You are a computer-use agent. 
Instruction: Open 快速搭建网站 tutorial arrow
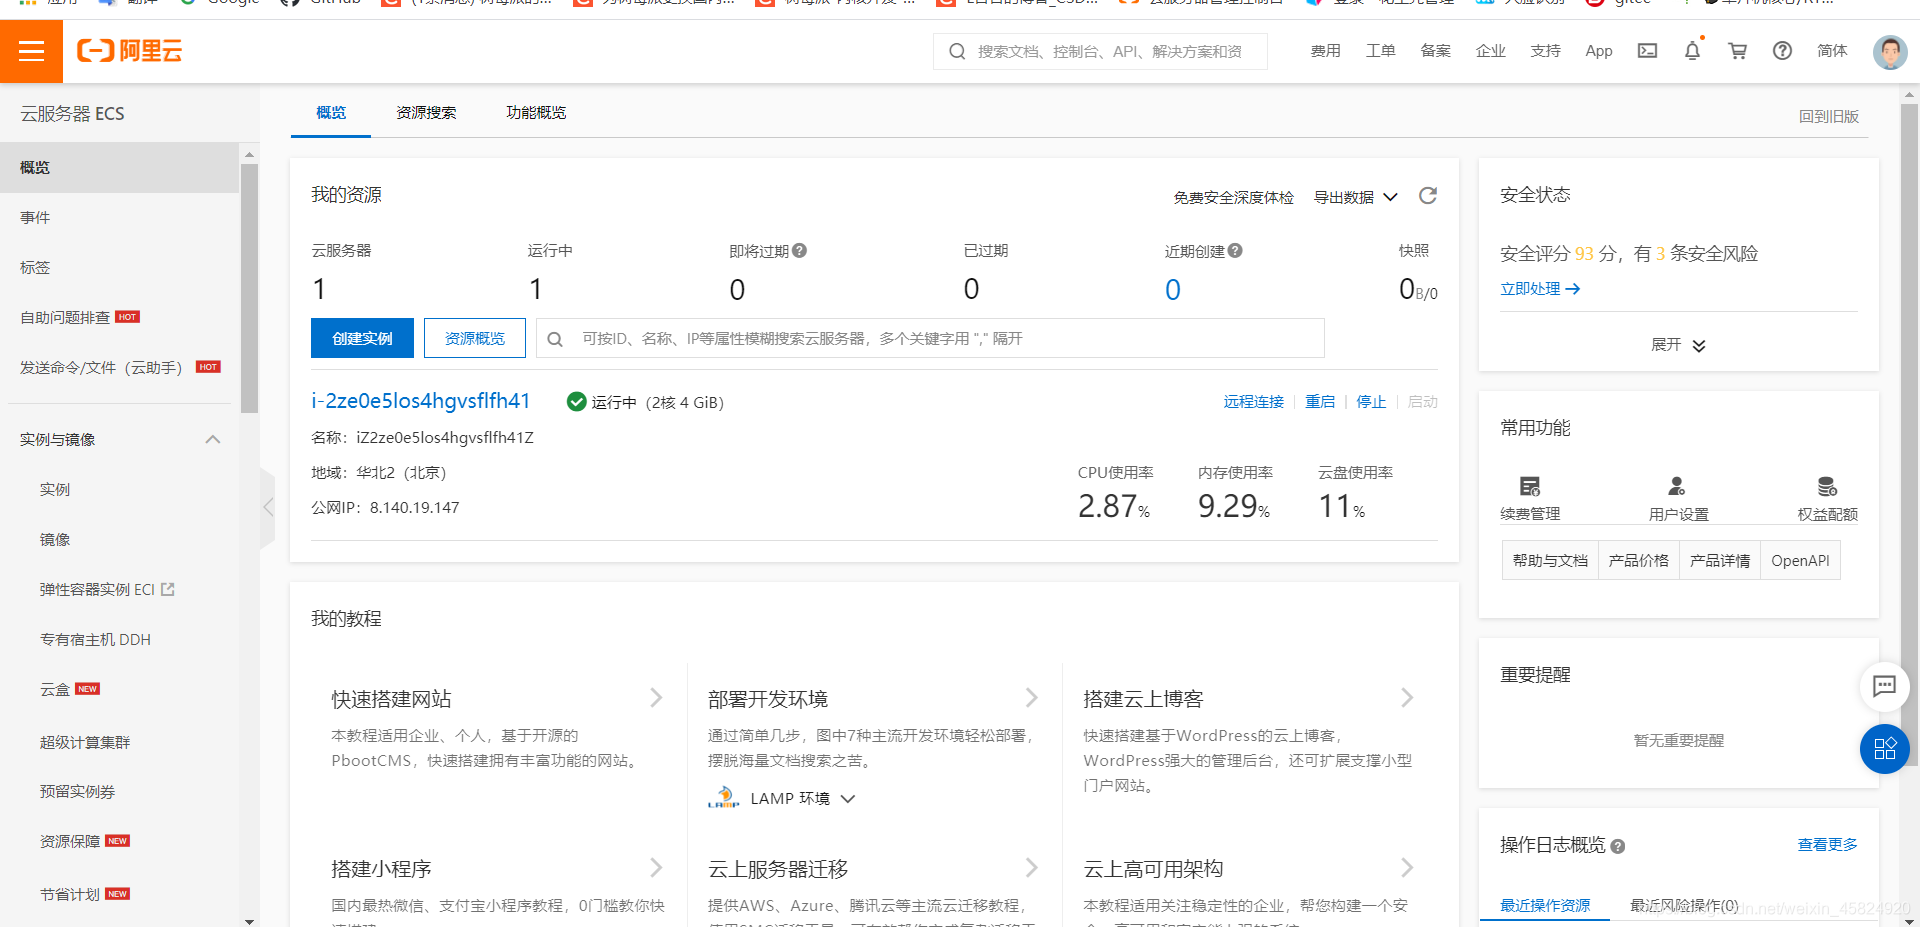click(656, 698)
